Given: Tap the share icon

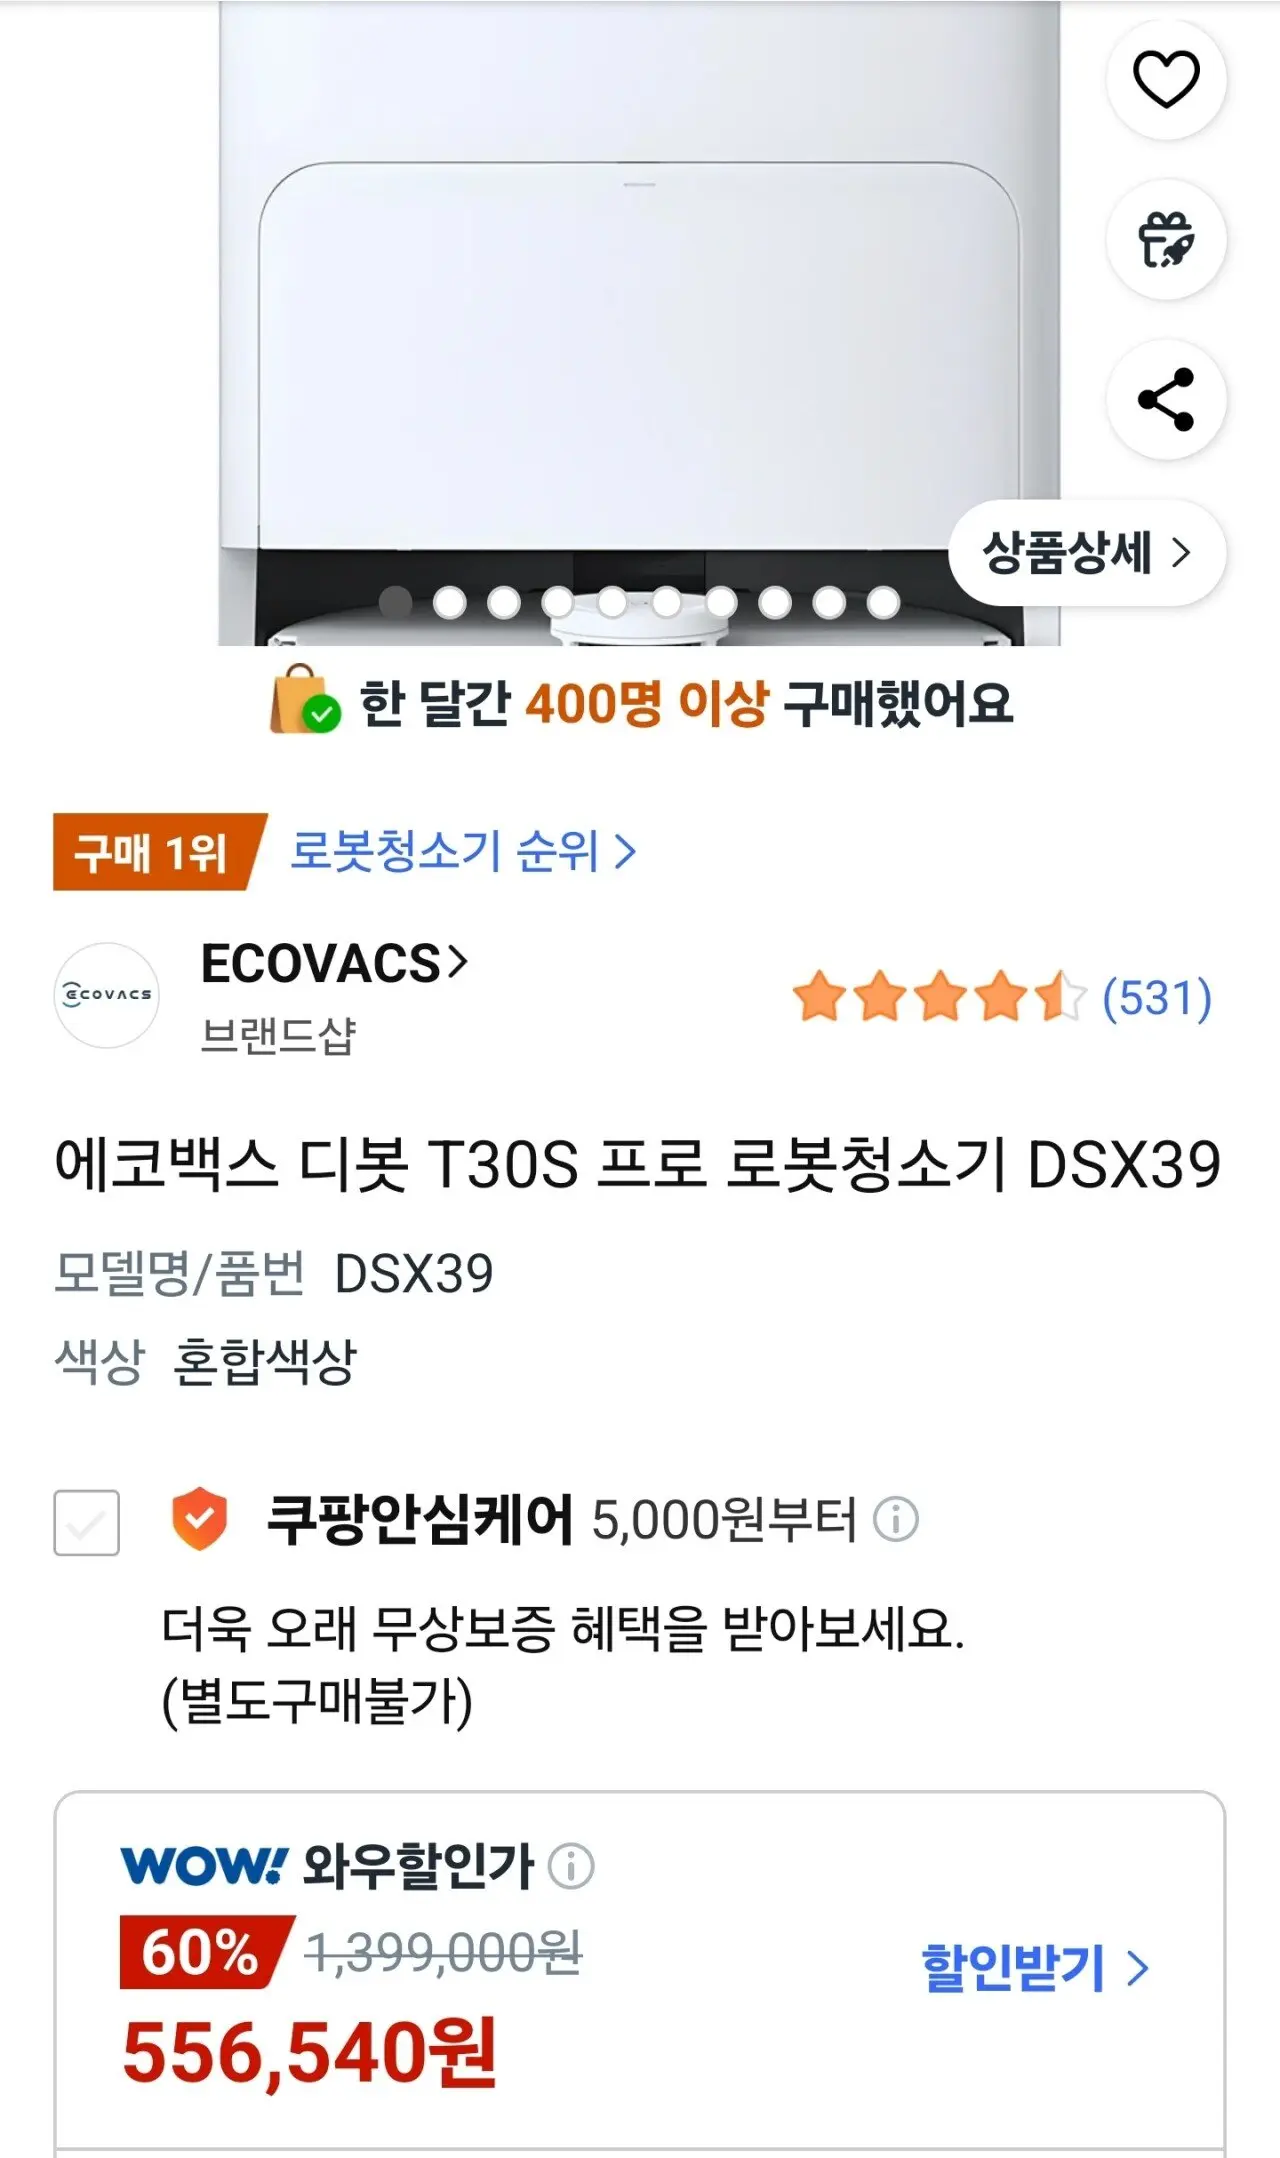Looking at the screenshot, I should [x=1166, y=400].
